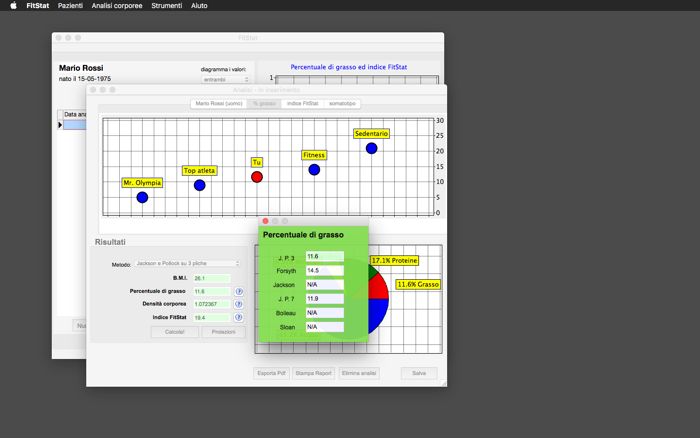The image size is (700, 438).
Task: Click the red Tu marker on chart
Action: (x=257, y=177)
